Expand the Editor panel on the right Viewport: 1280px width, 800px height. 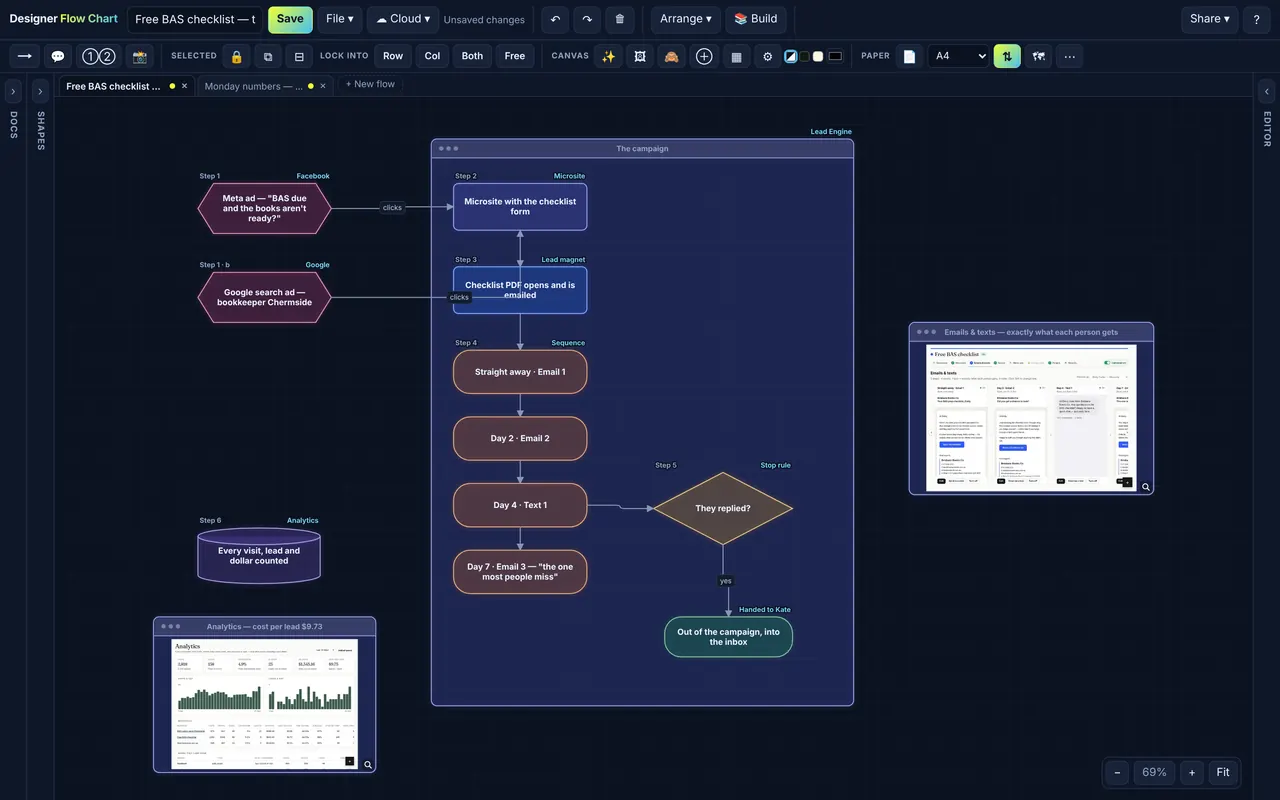point(1267,91)
